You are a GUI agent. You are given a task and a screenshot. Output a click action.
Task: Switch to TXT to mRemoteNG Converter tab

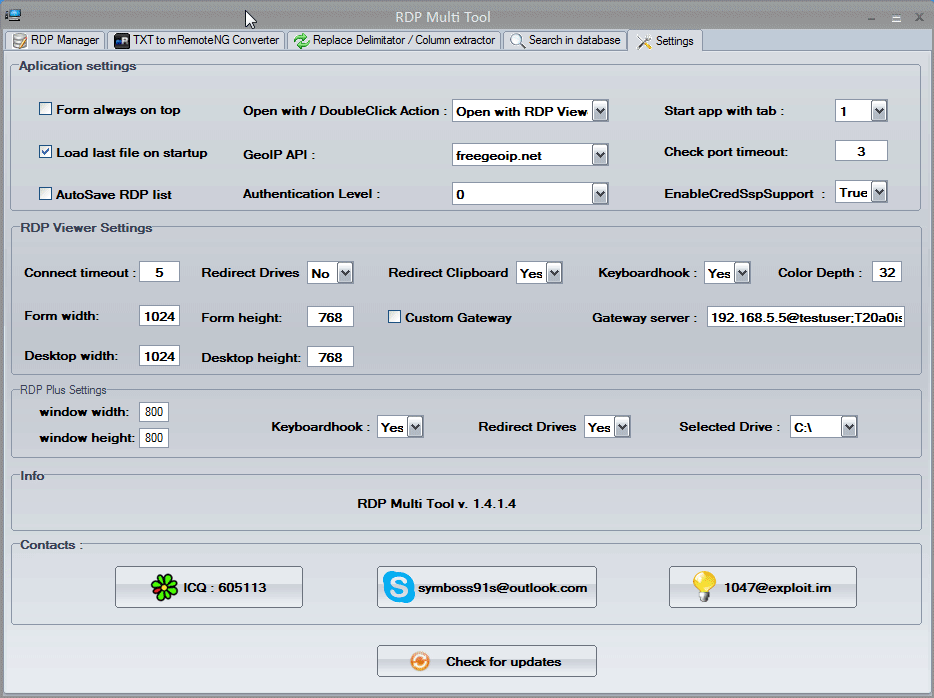point(196,41)
